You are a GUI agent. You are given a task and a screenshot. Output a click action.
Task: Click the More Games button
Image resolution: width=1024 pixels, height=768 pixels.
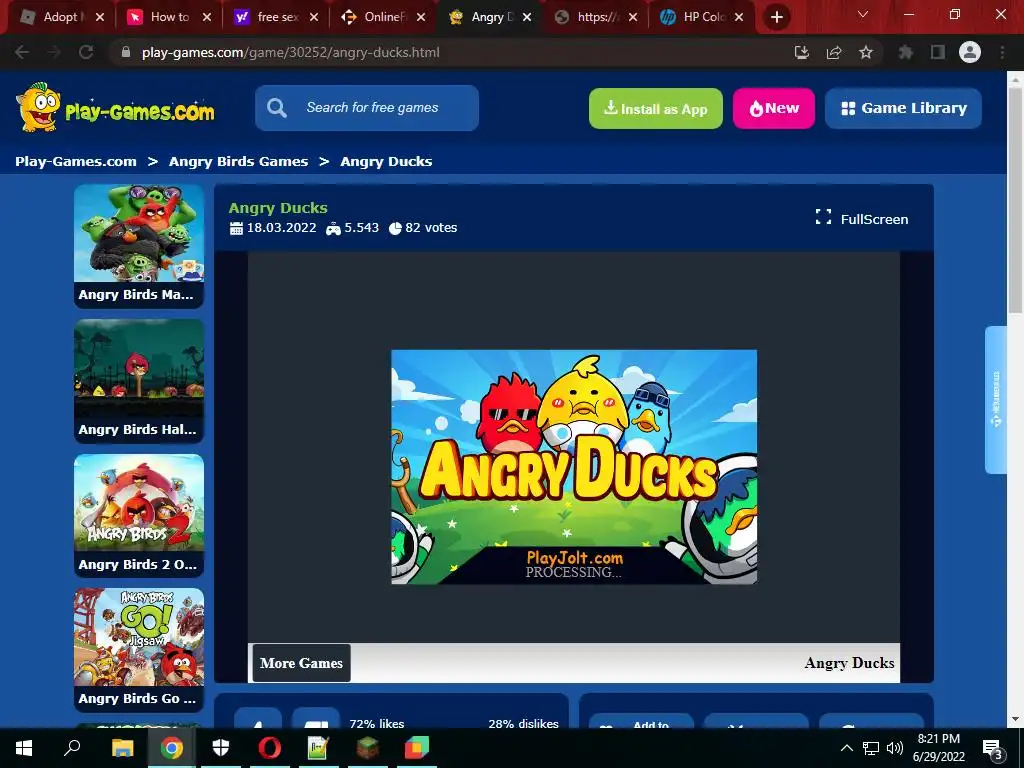point(302,663)
